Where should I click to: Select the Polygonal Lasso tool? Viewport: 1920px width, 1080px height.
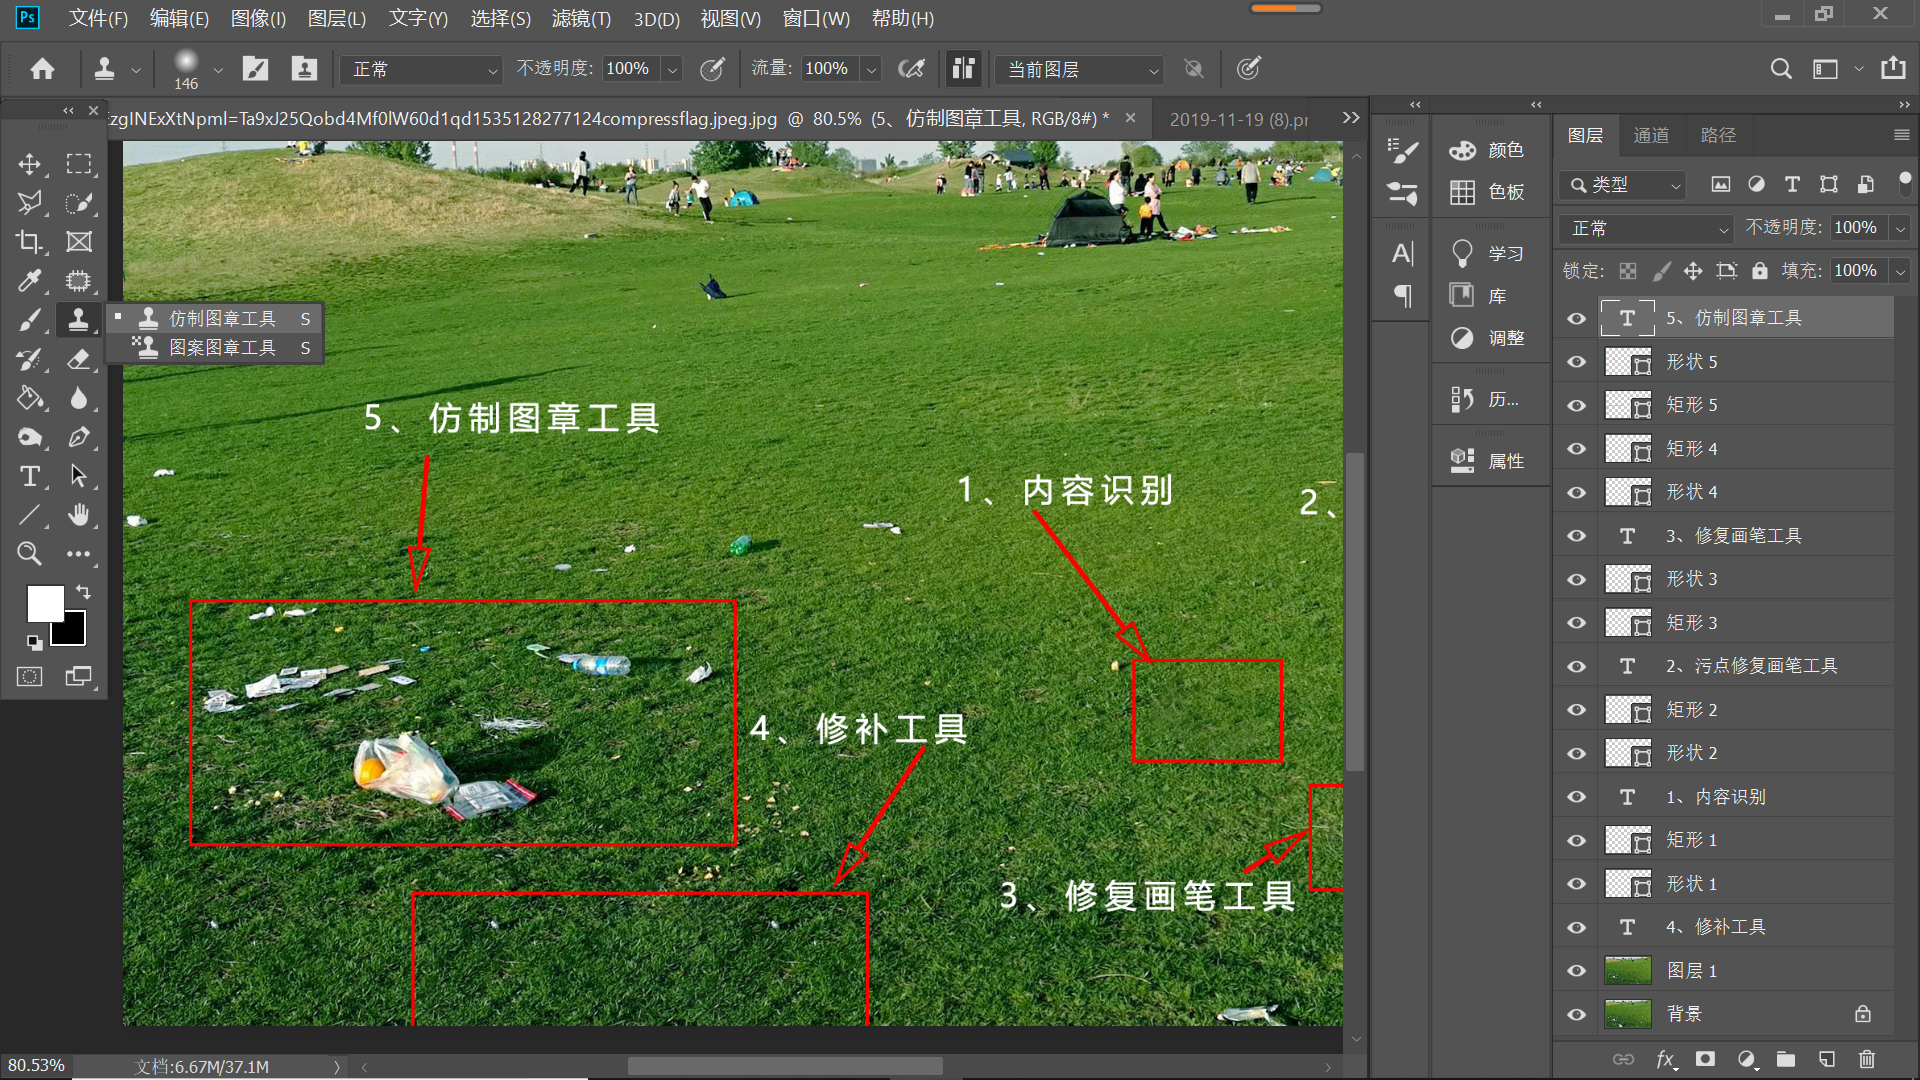coord(30,203)
